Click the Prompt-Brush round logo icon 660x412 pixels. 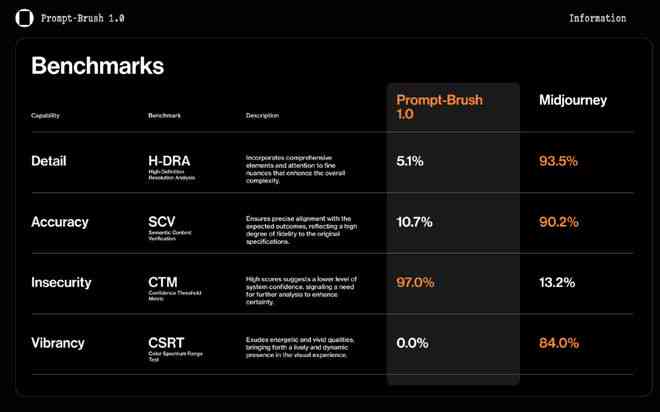click(x=24, y=18)
